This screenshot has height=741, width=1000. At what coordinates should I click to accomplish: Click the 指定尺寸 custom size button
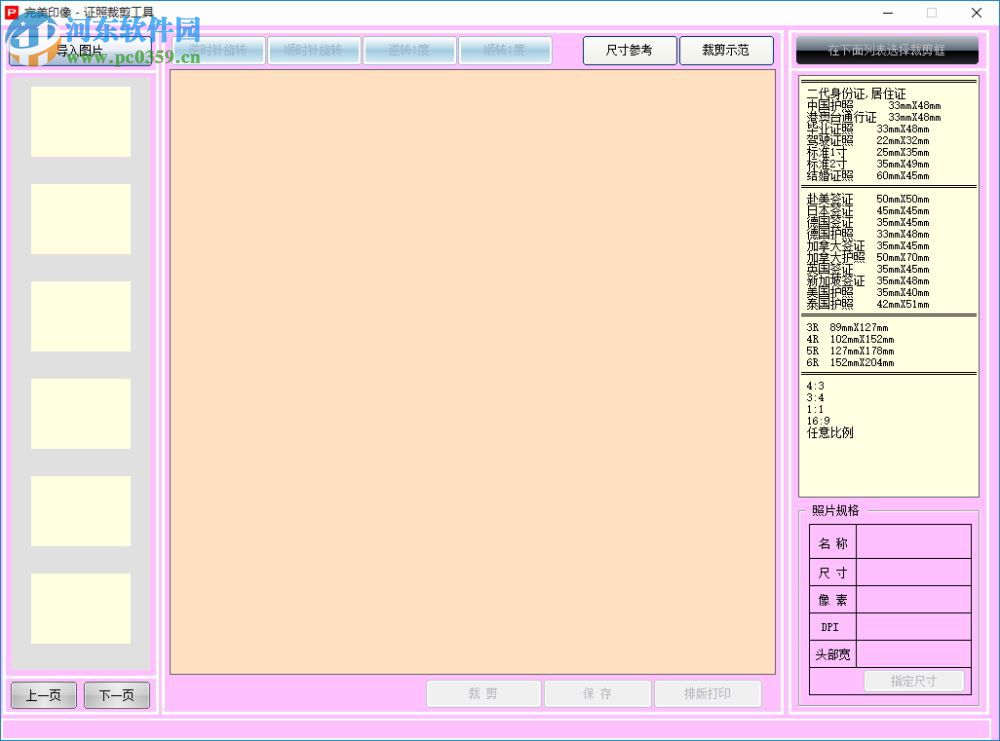click(x=913, y=681)
